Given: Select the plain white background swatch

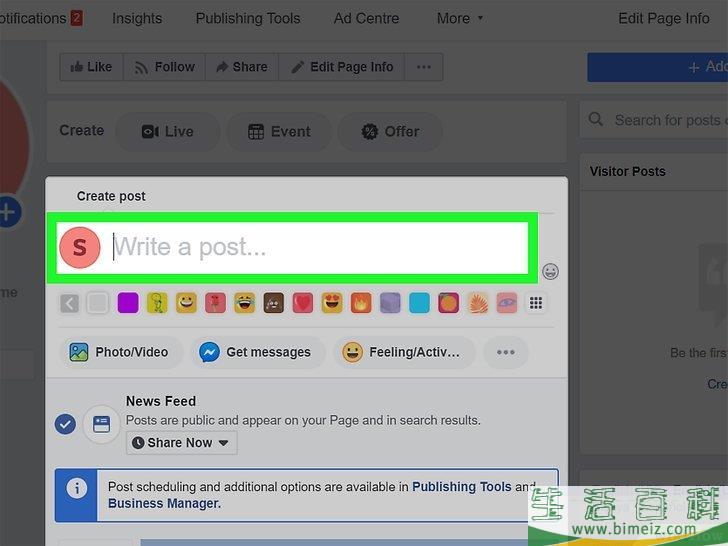Looking at the screenshot, I should pos(98,303).
